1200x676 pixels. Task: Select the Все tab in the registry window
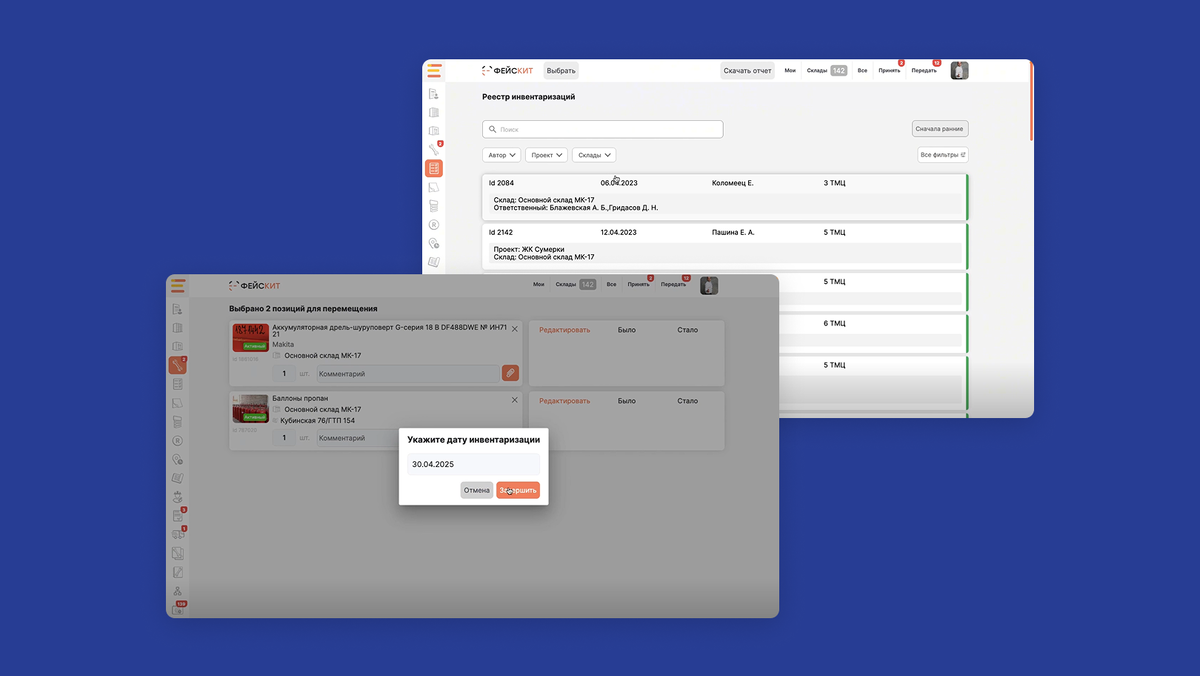[x=862, y=71]
